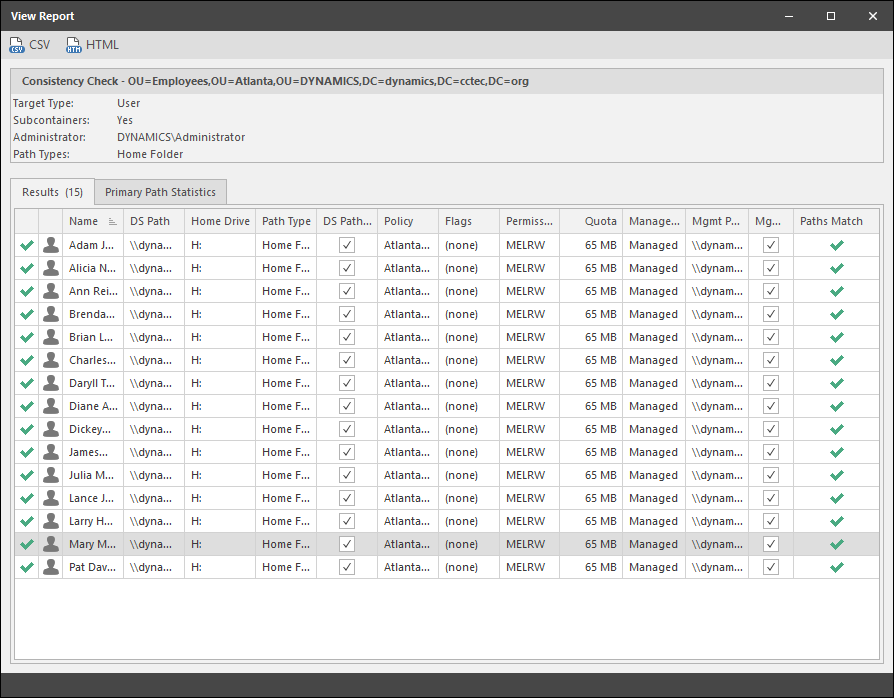The height and width of the screenshot is (698, 894).
Task: Toggle Mg... checkbox in Charles row
Action: (771, 360)
